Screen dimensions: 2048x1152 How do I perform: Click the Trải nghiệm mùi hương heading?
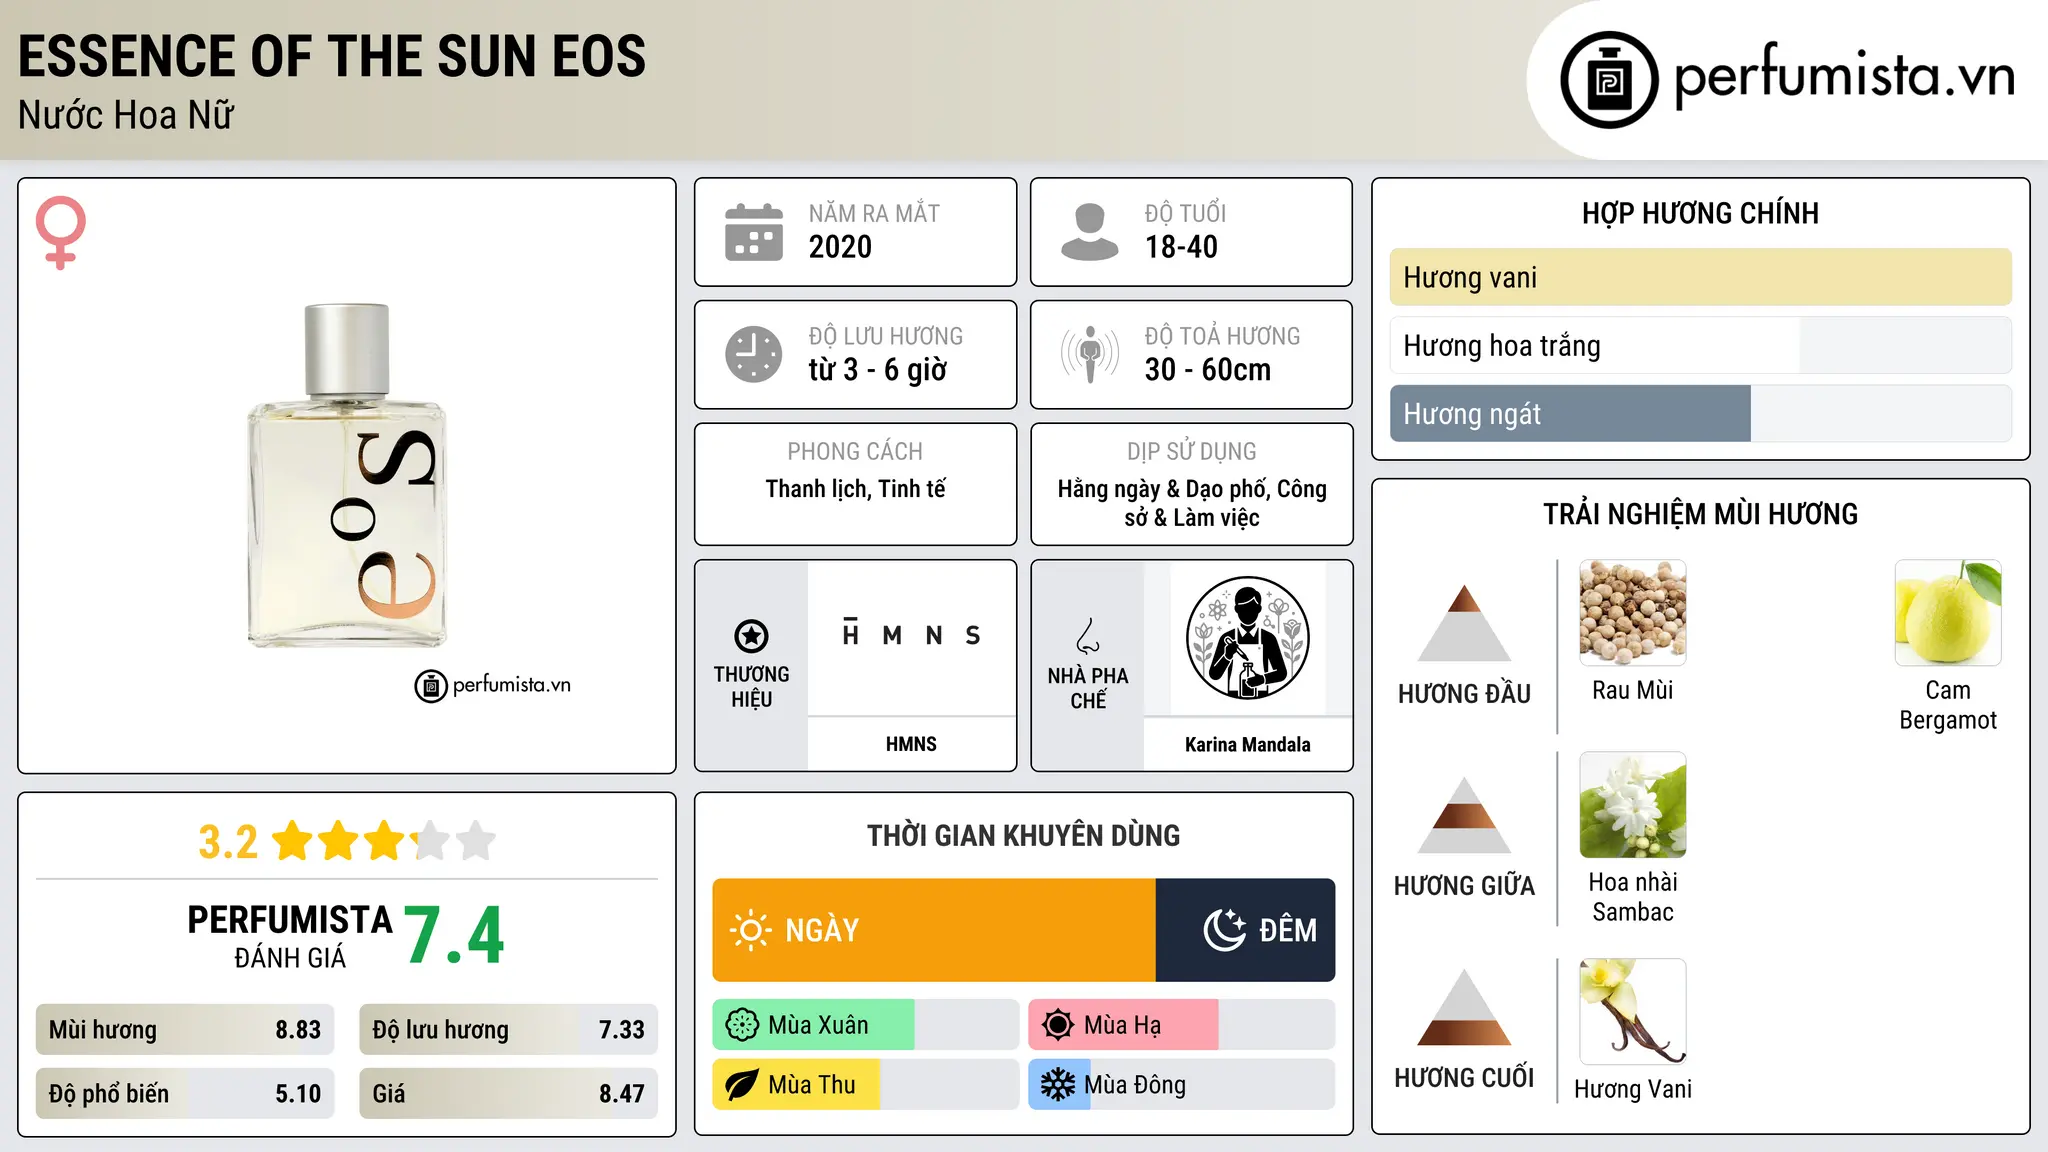tap(1700, 514)
